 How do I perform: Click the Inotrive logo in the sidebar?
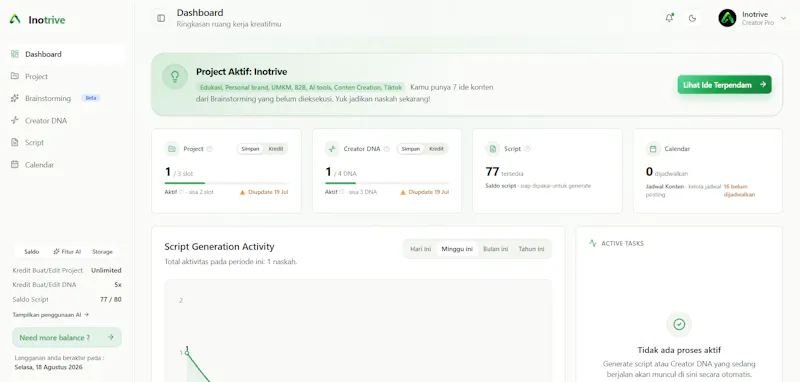click(37, 20)
